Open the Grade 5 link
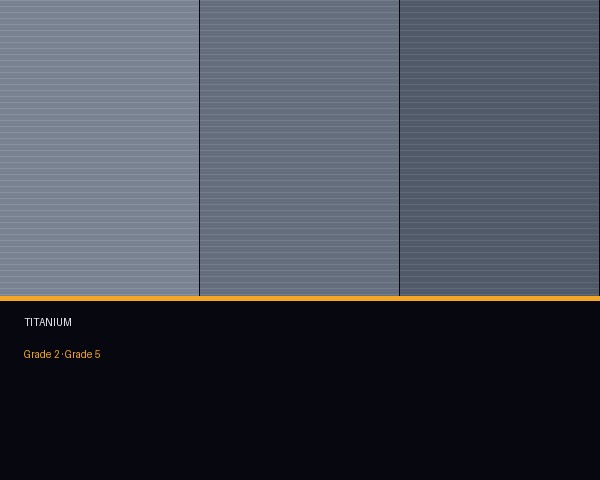Screen dimensions: 600x480 pos(83,355)
